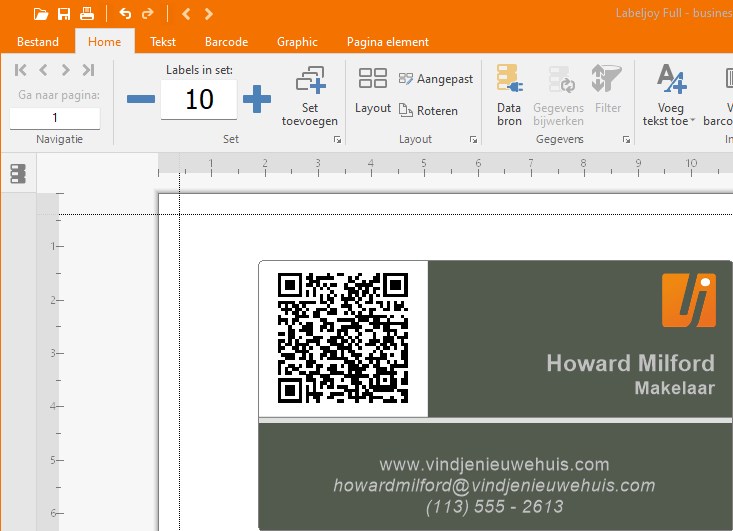Viewport: 733px width, 531px height.
Task: Jump to last page navigation icon
Action: pos(88,70)
